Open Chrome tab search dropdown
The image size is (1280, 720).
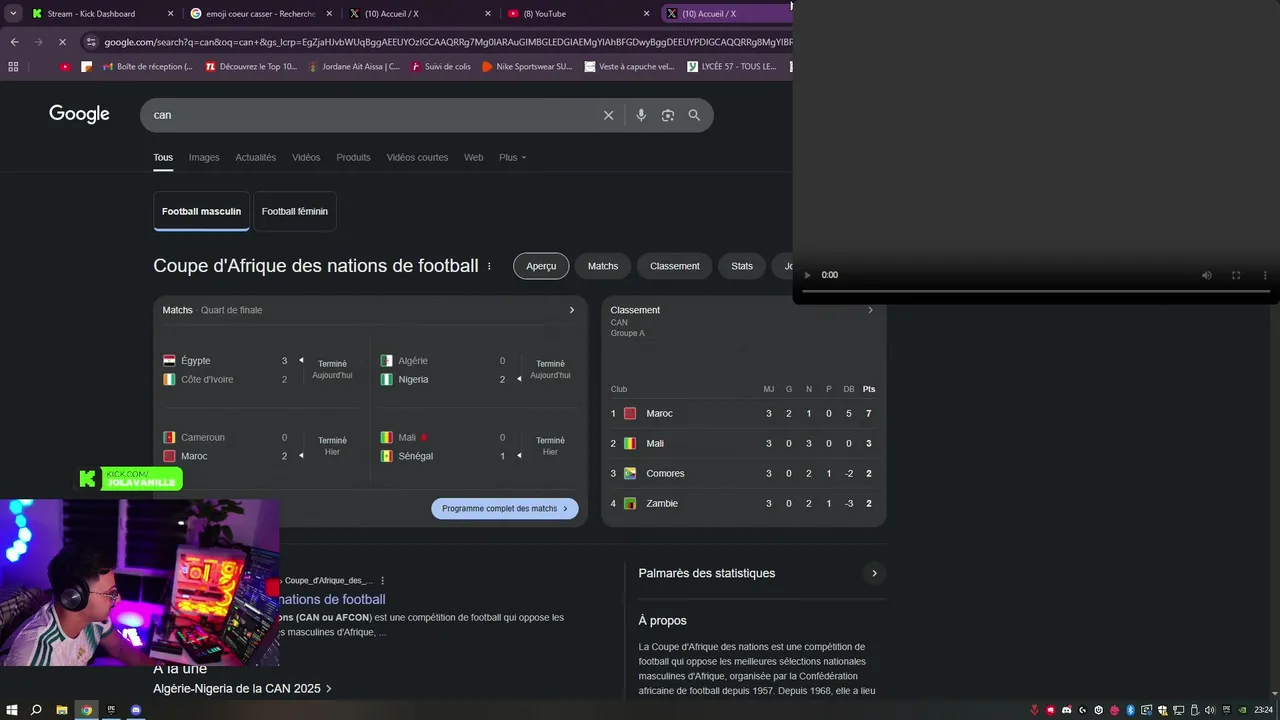pyautogui.click(x=13, y=14)
